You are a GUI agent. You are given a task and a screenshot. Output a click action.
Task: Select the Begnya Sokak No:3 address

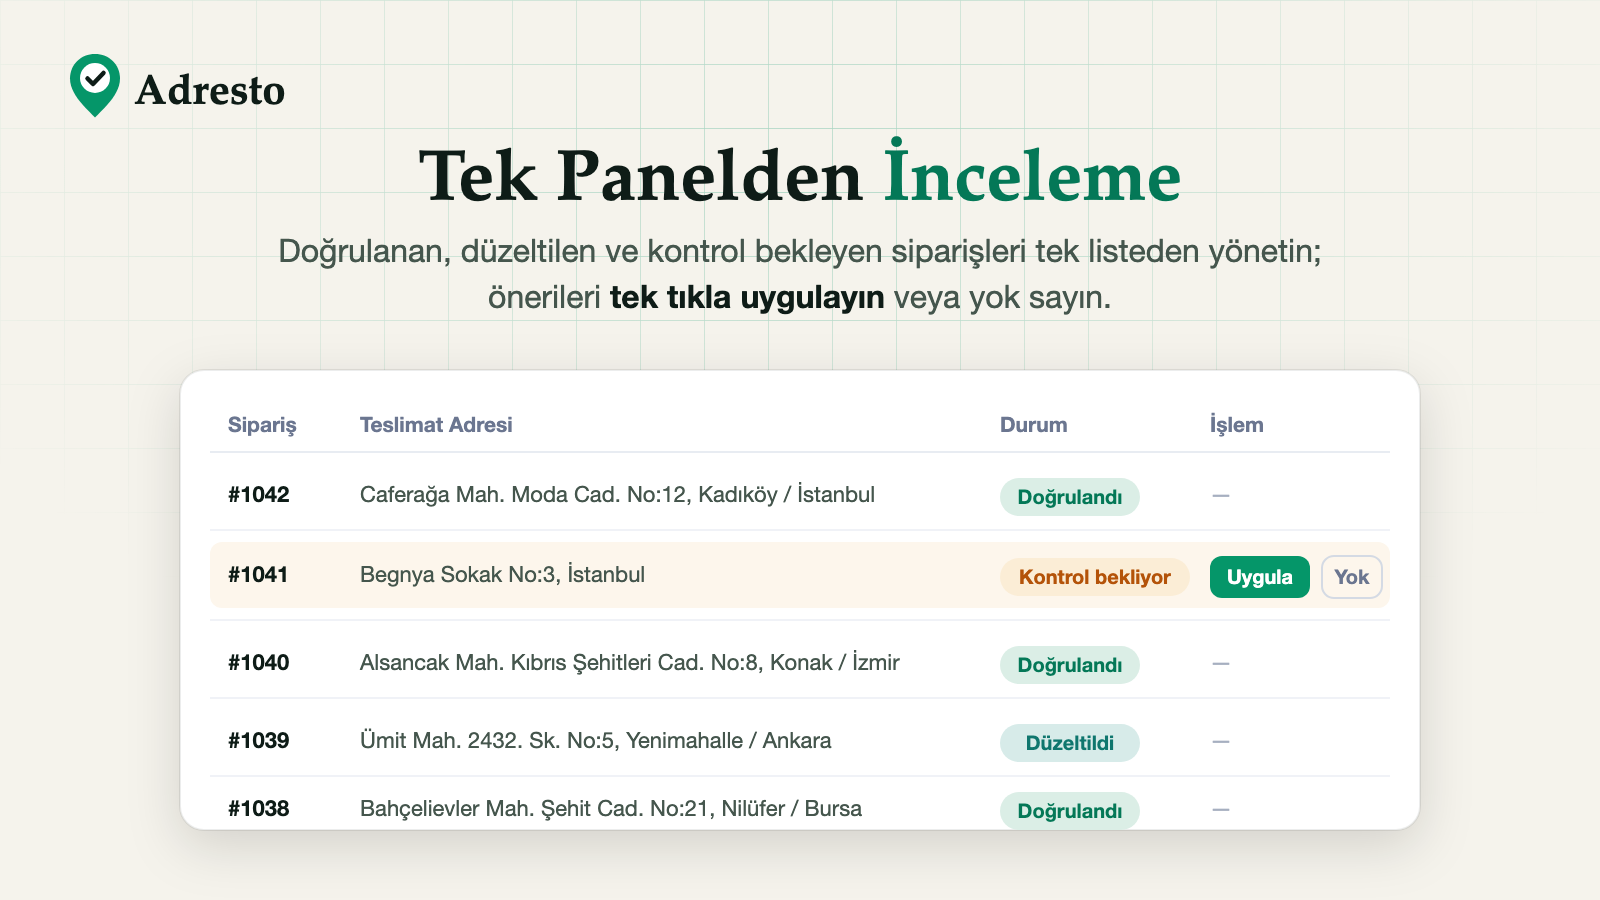502,575
